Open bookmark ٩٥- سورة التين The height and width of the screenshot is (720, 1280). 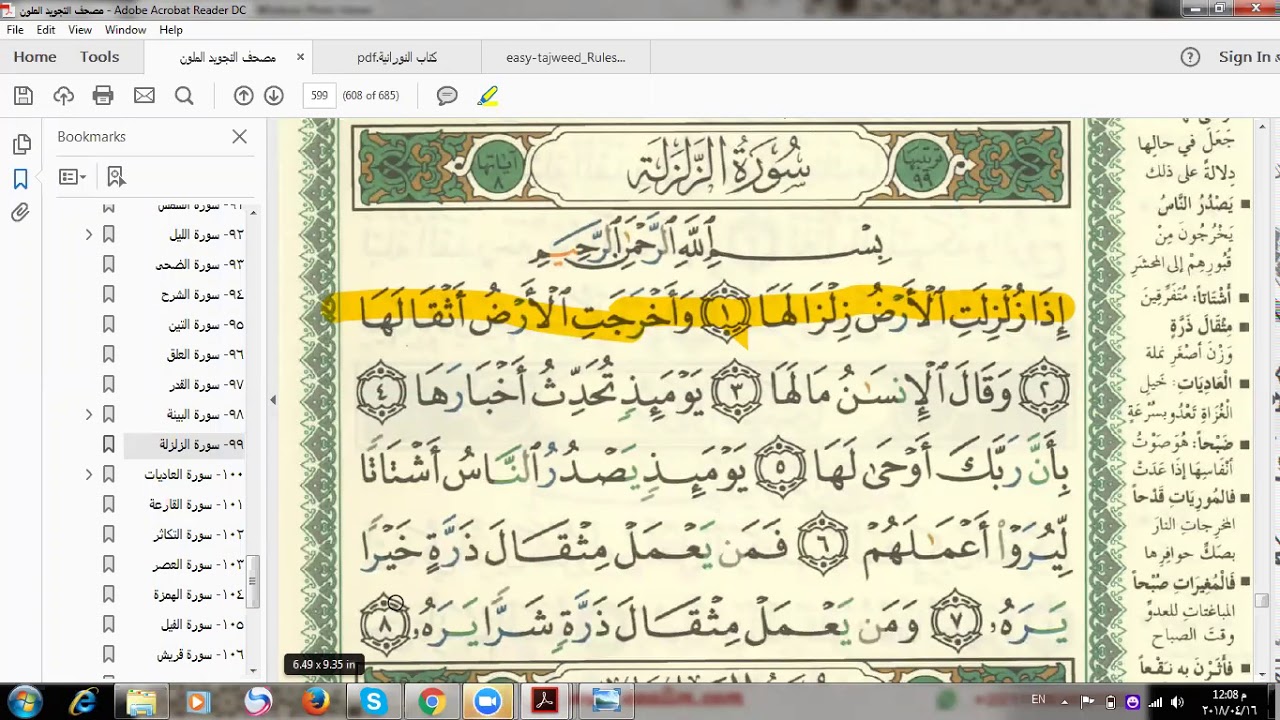[x=206, y=325]
